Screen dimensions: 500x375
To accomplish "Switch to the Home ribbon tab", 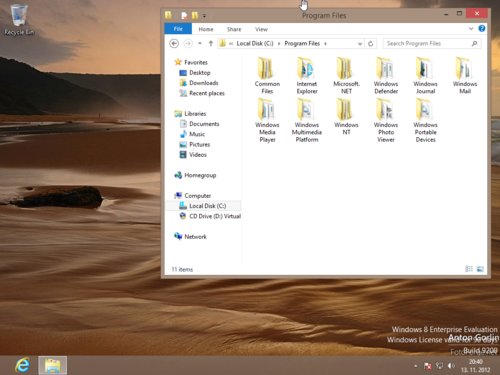I will 206,29.
